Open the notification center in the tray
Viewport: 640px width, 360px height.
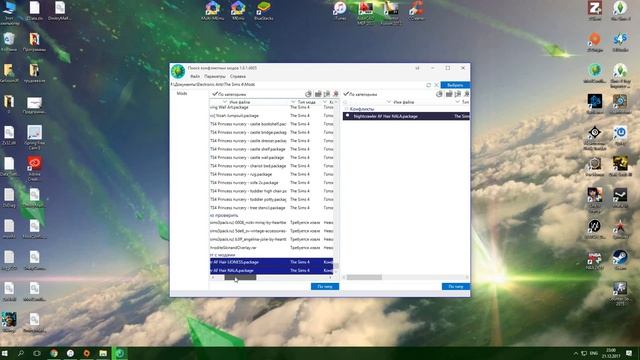tap(629, 353)
